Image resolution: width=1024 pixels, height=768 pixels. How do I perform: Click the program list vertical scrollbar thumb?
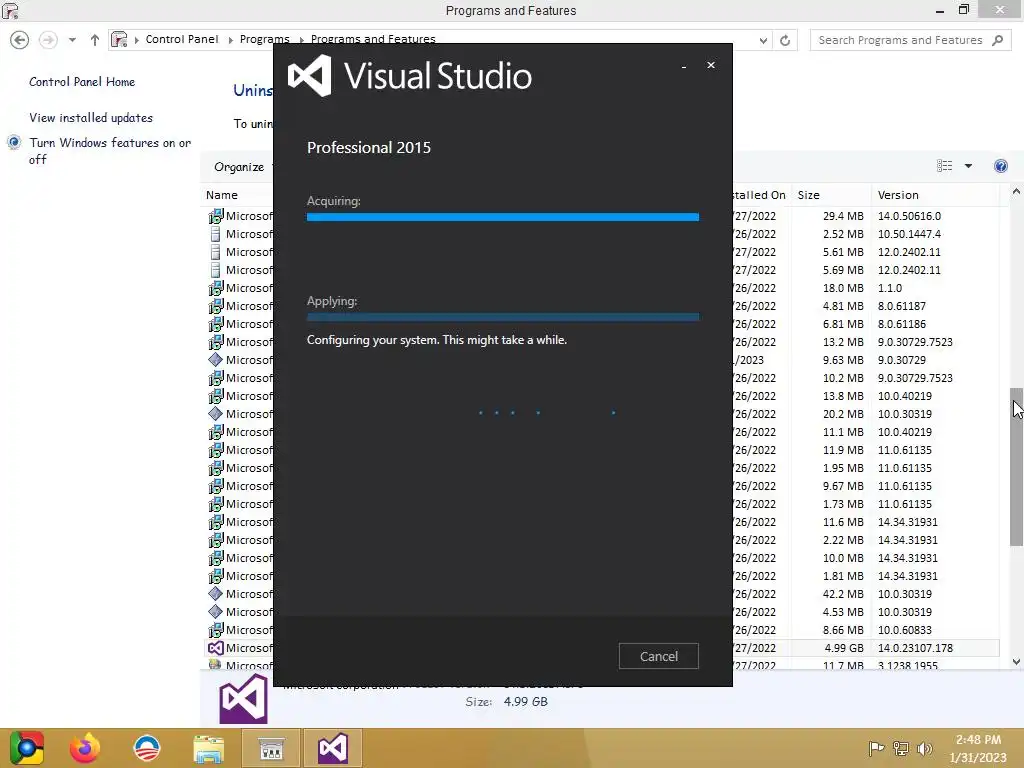click(1016, 467)
